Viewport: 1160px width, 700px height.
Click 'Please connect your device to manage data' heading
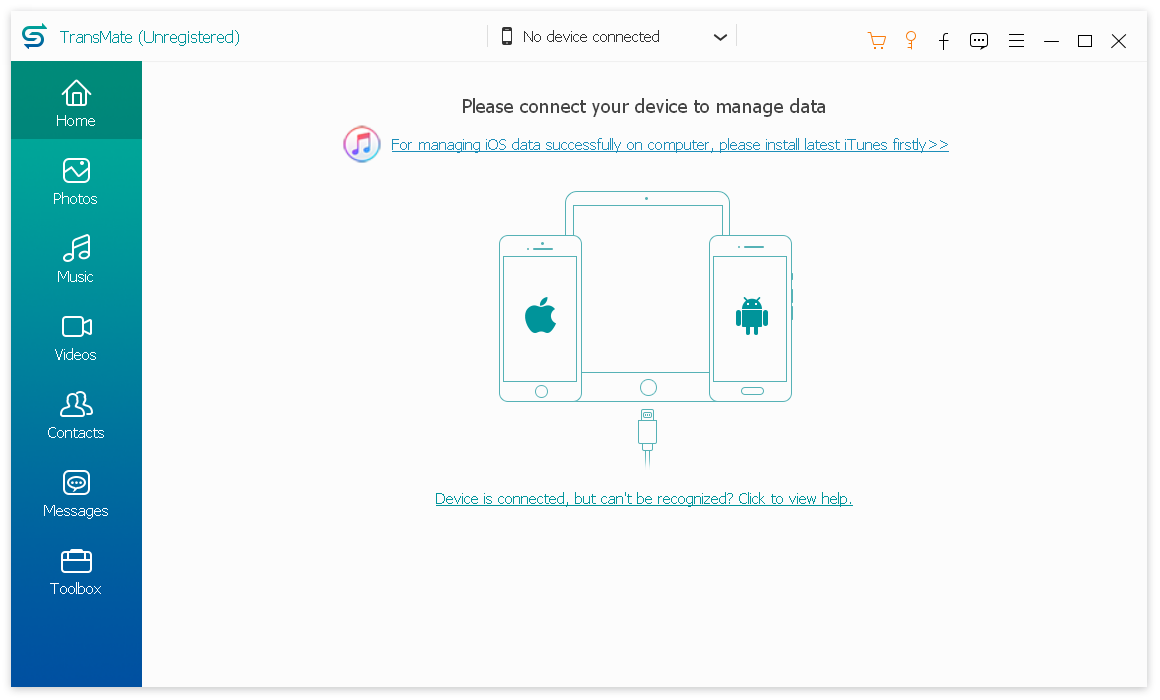coord(644,107)
